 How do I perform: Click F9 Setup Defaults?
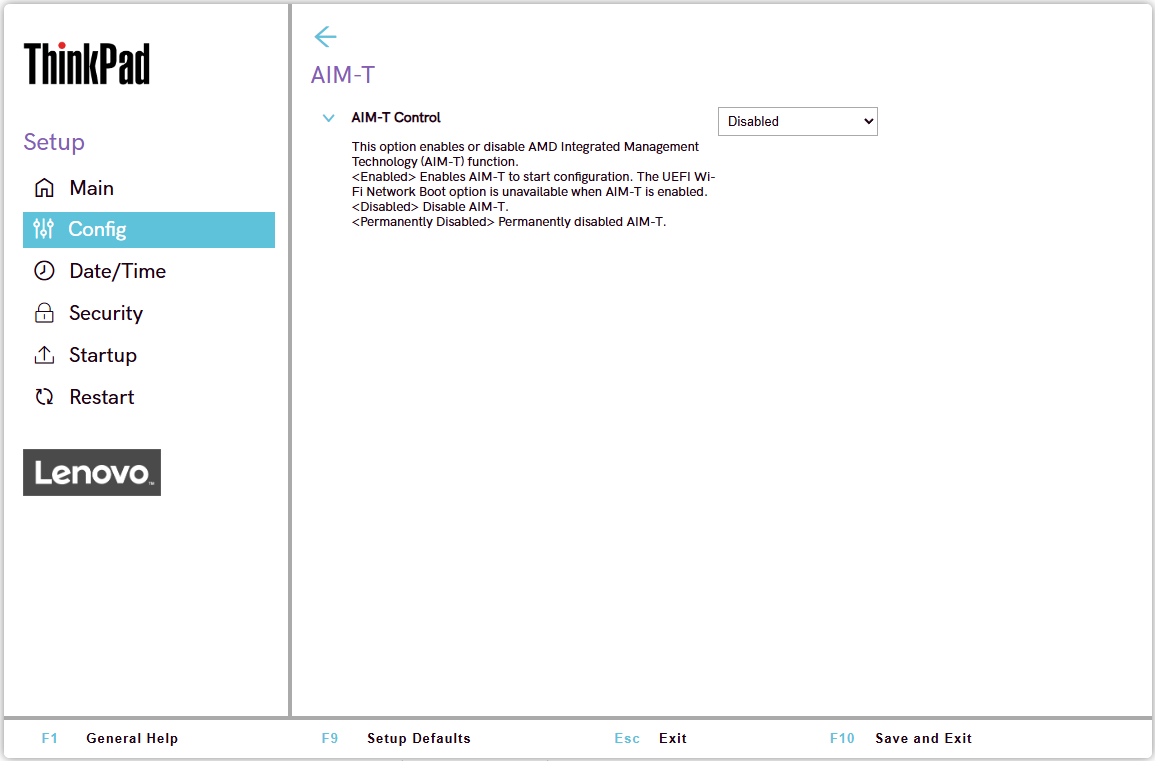pyautogui.click(x=396, y=738)
